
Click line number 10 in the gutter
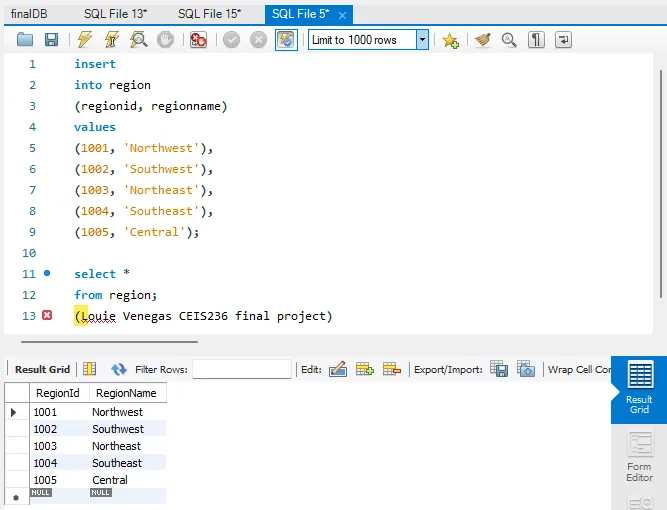(x=29, y=253)
